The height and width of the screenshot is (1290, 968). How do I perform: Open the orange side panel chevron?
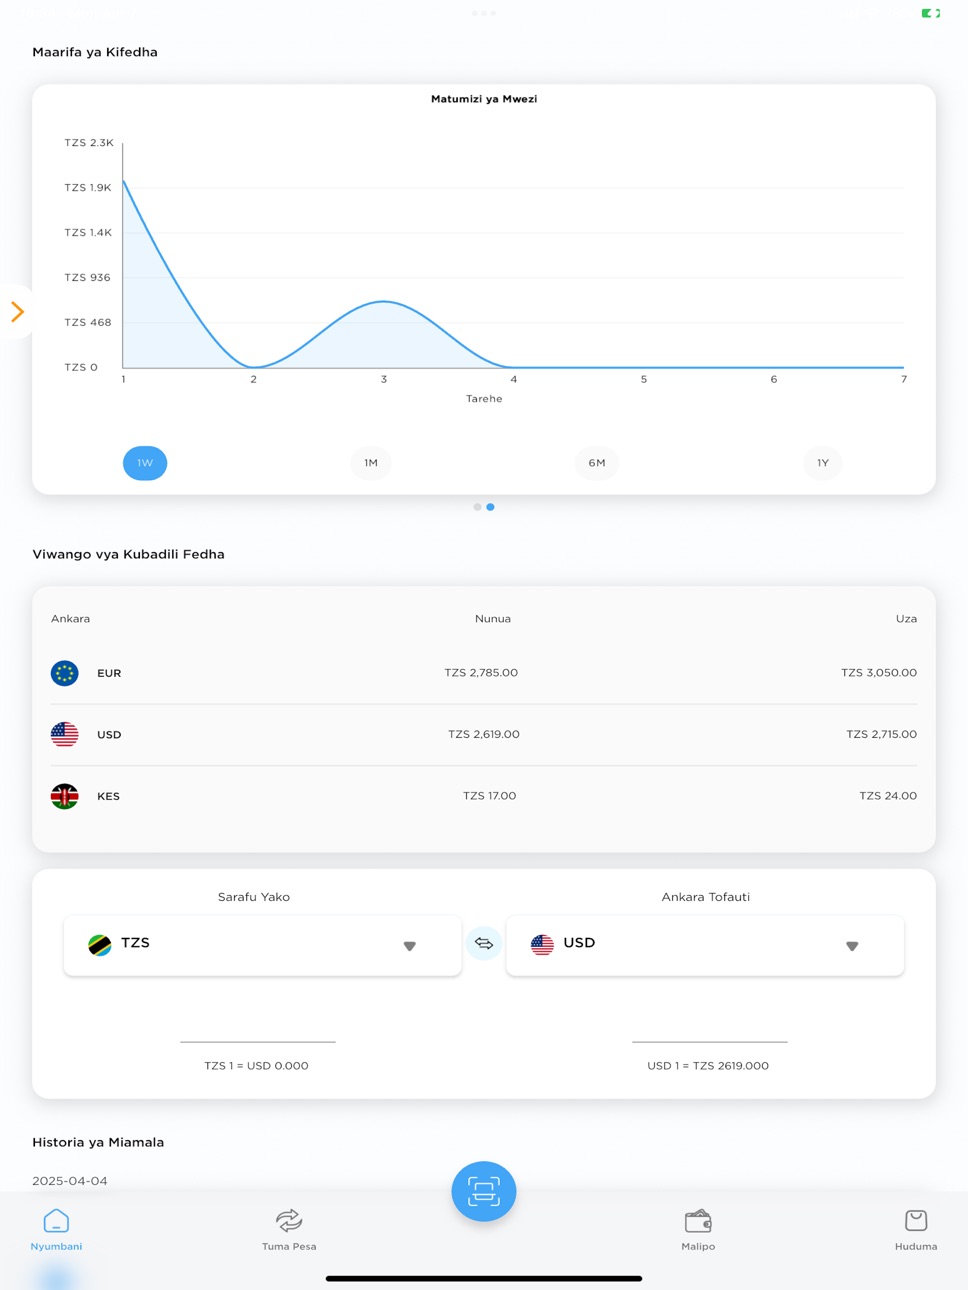pos(17,312)
